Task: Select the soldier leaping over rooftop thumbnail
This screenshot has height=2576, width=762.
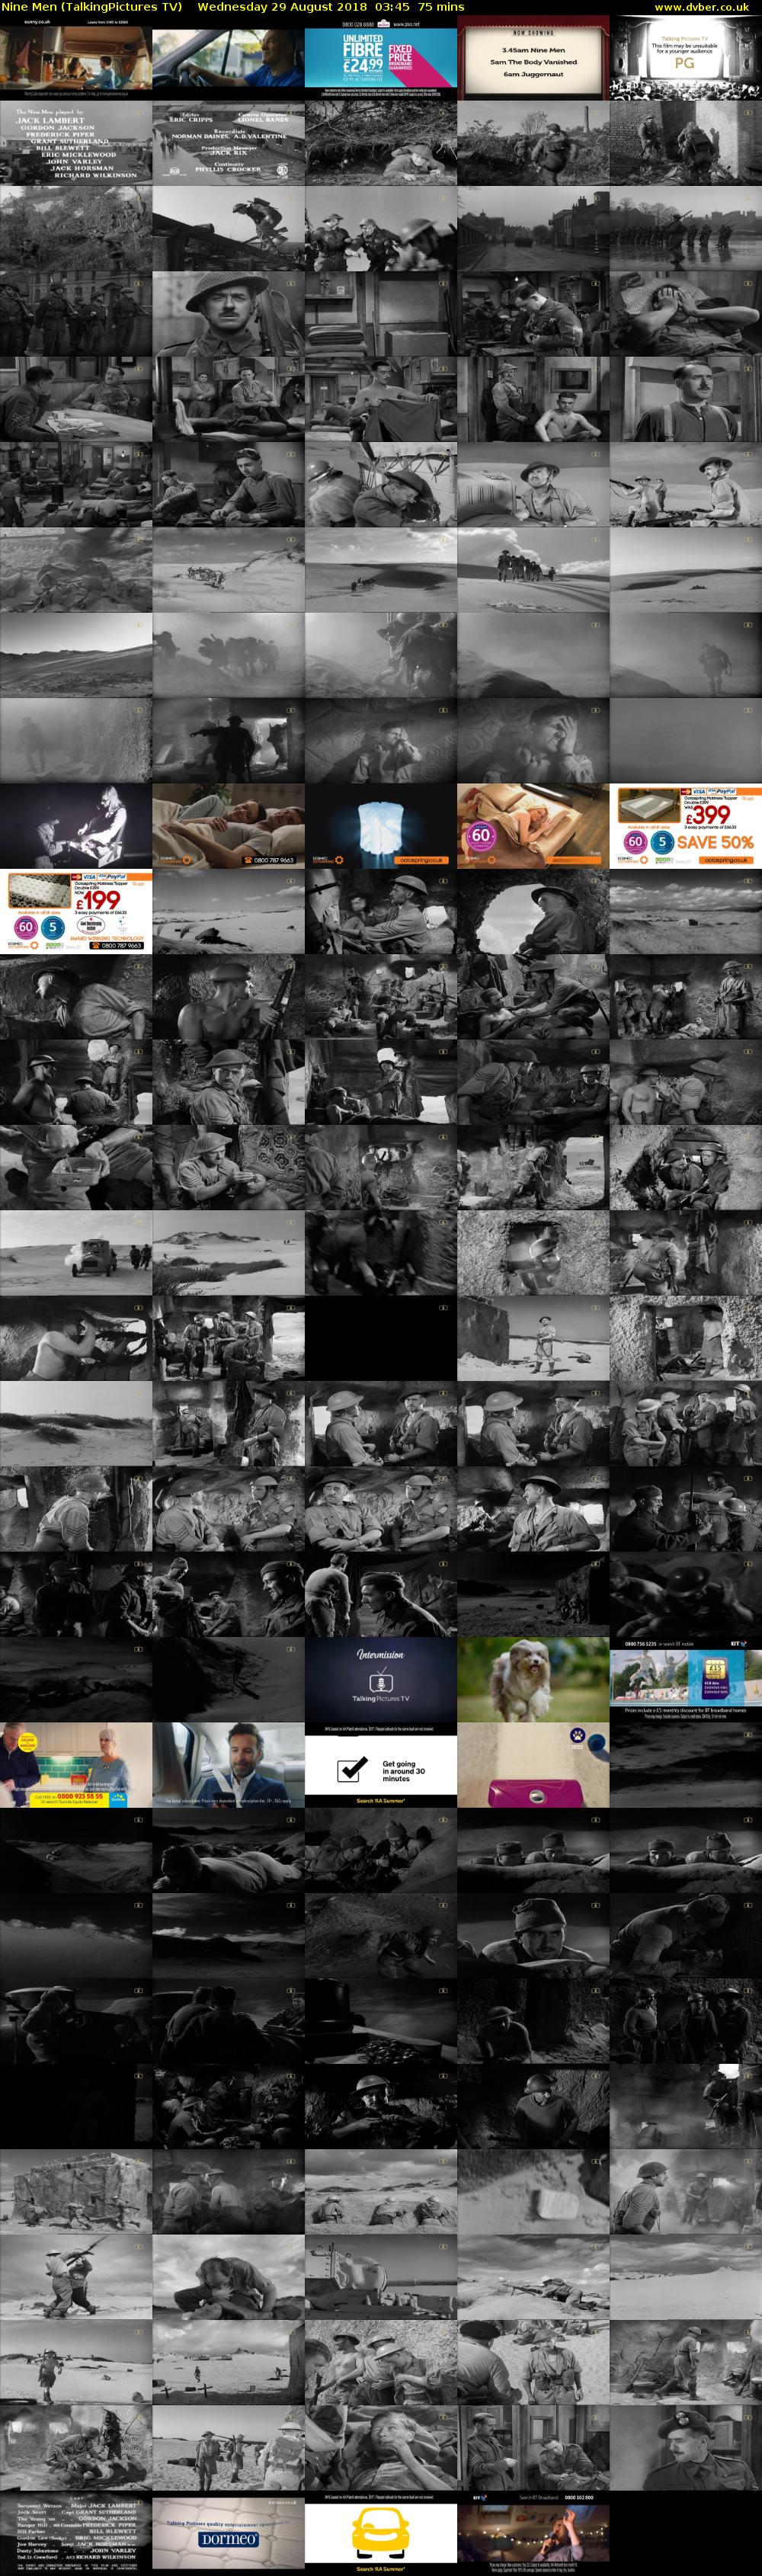Action: pos(228,228)
